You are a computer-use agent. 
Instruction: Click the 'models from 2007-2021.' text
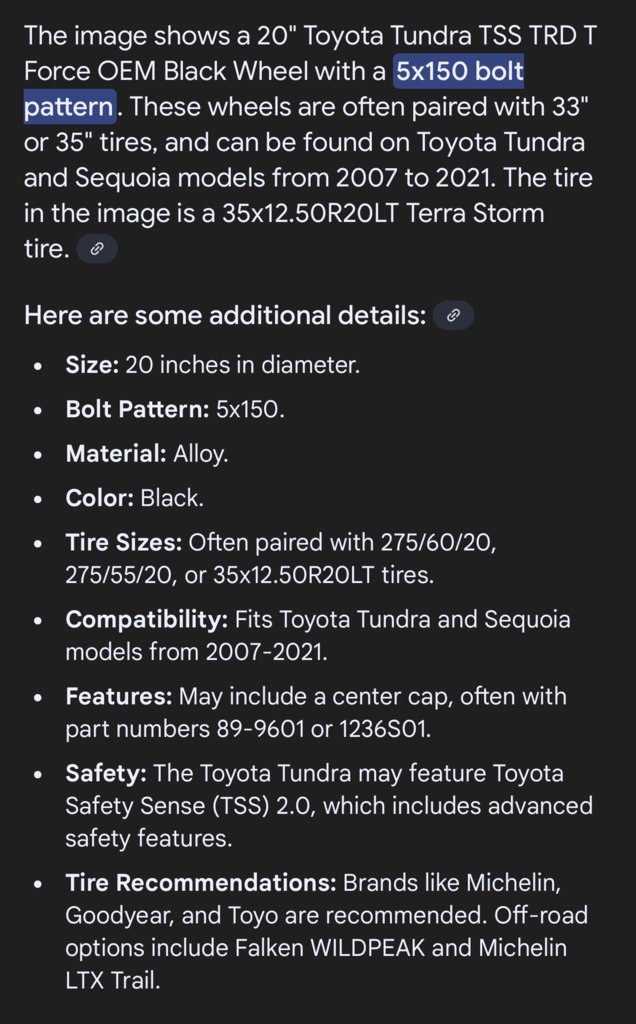coord(197,652)
